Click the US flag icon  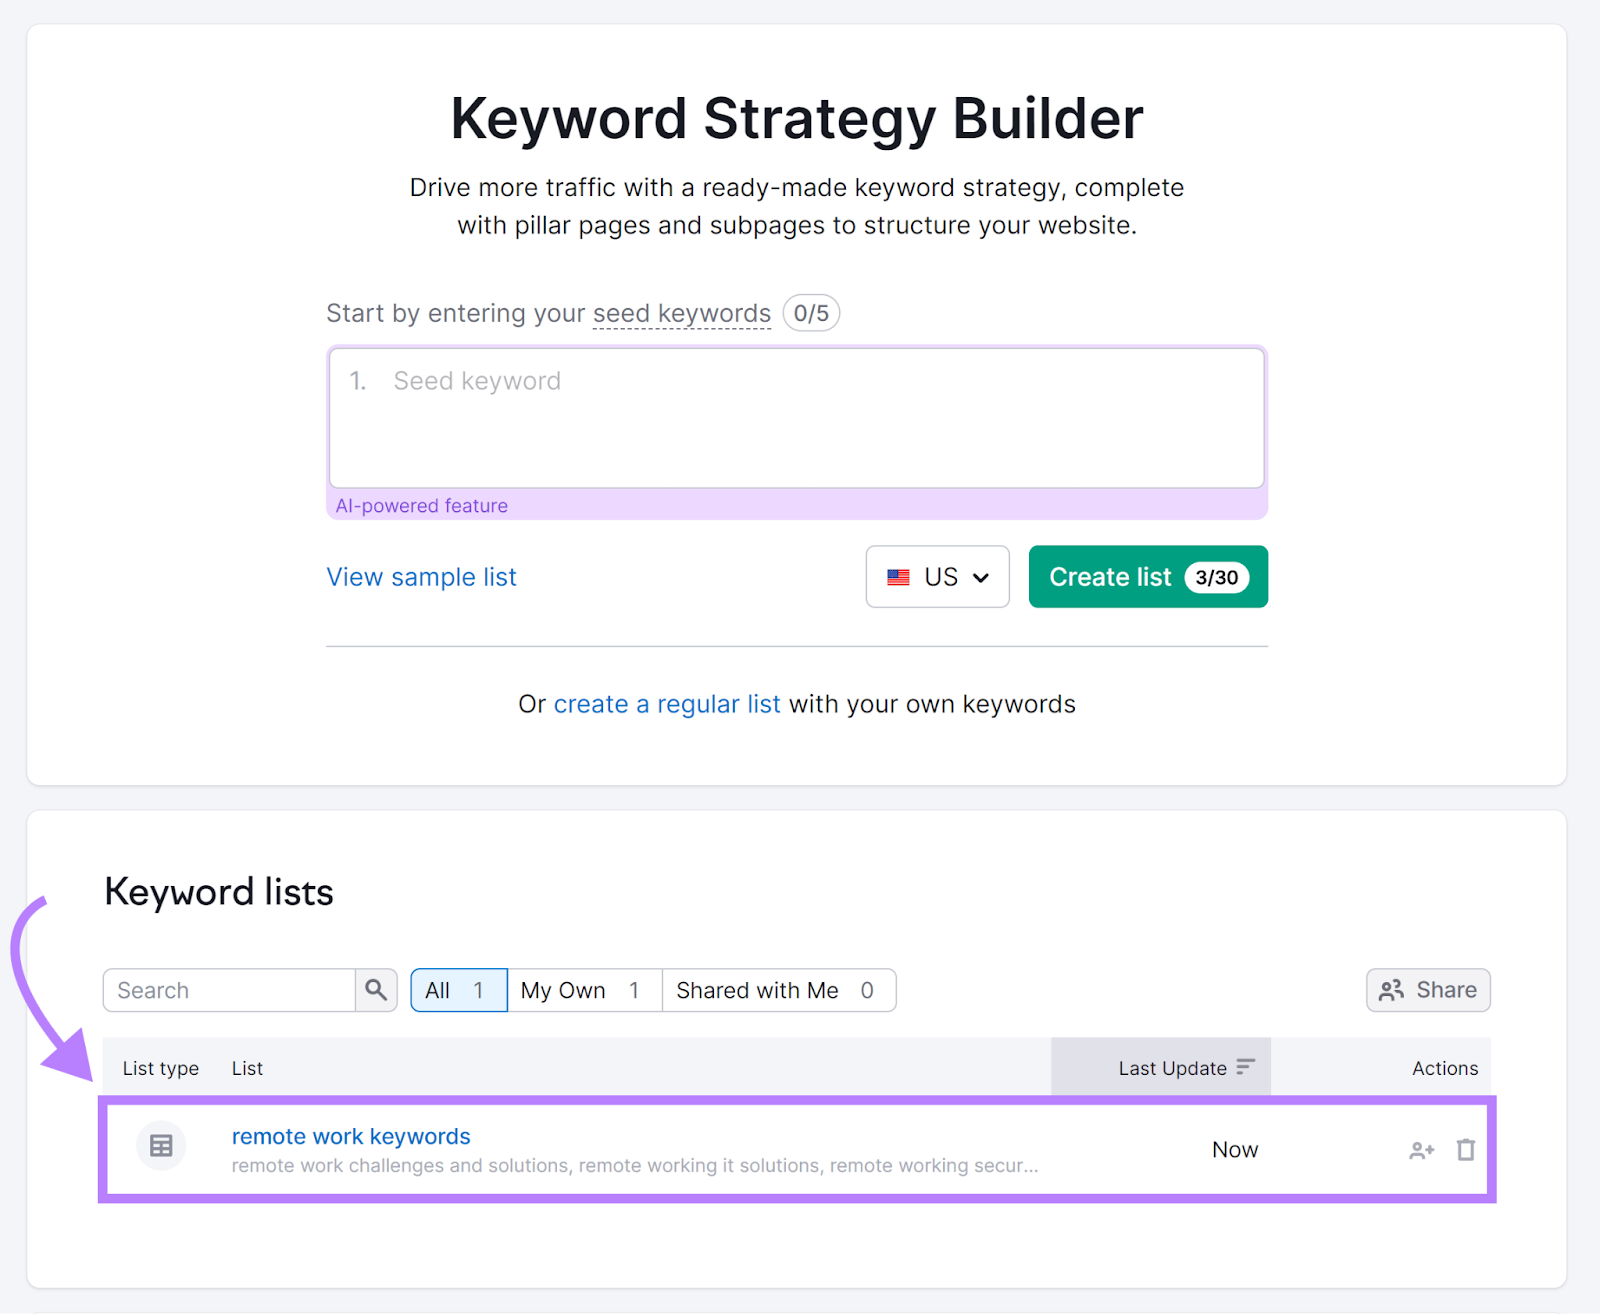click(x=899, y=577)
